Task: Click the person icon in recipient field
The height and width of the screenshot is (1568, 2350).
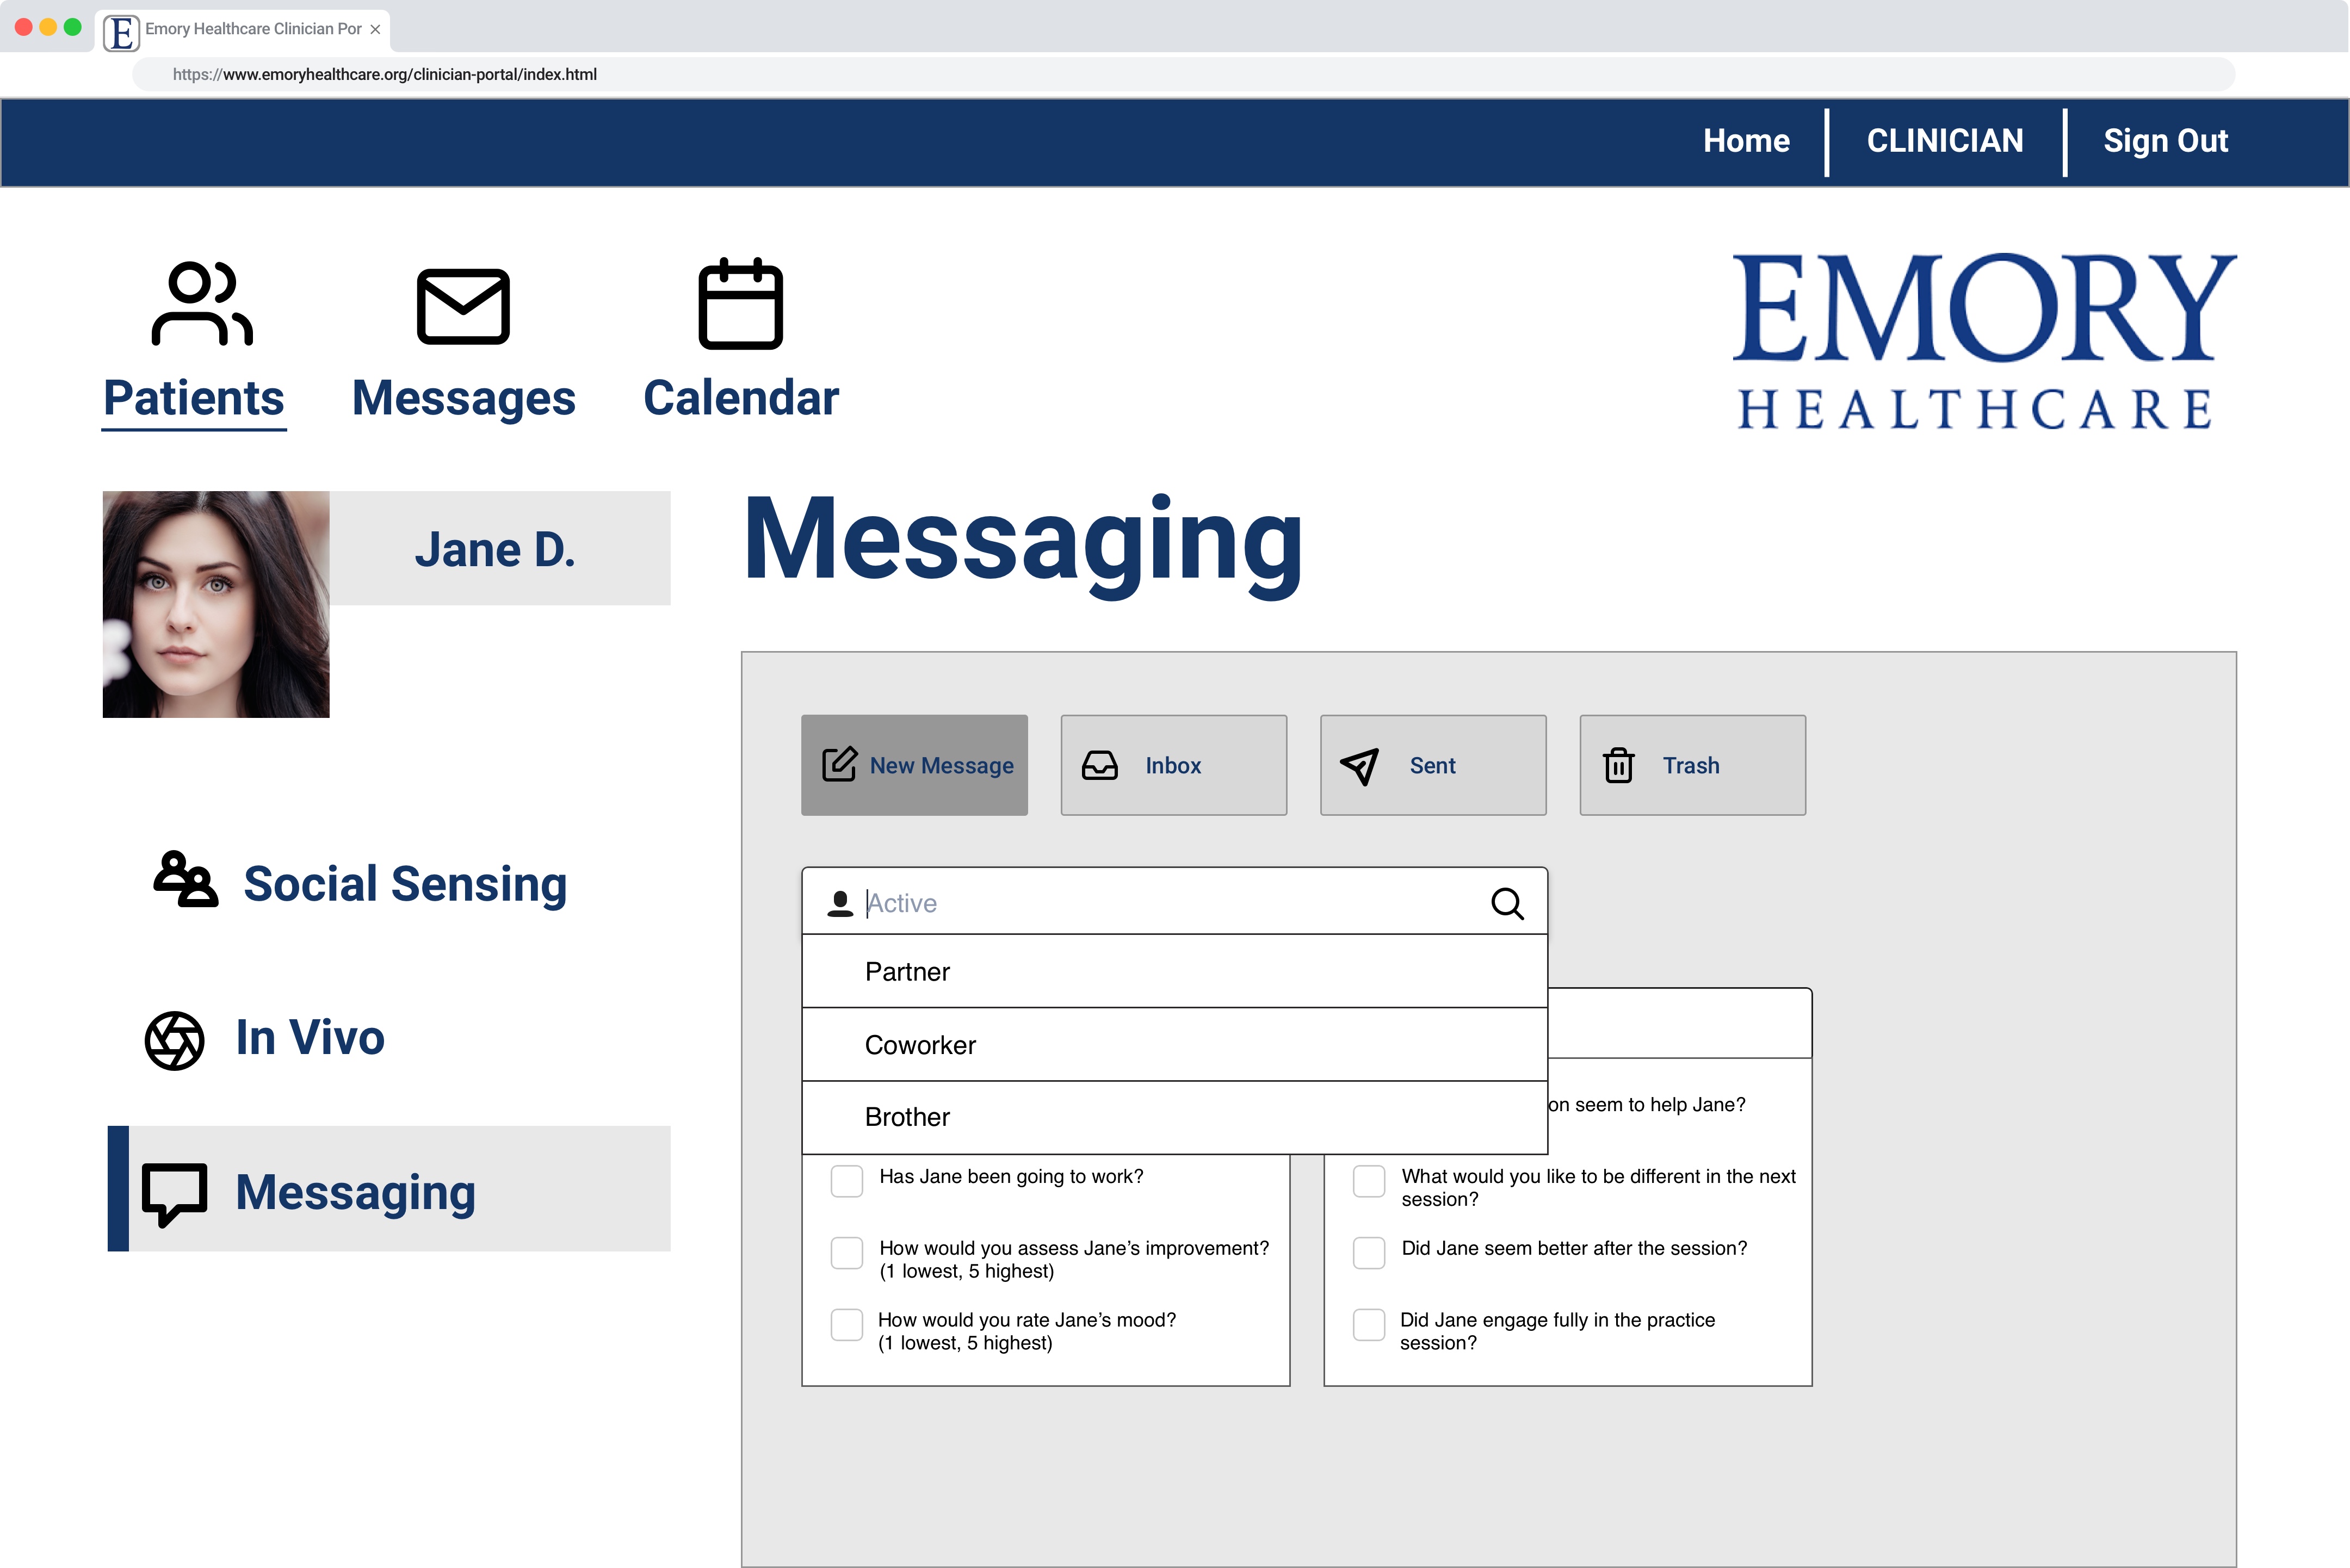Action: (x=840, y=903)
